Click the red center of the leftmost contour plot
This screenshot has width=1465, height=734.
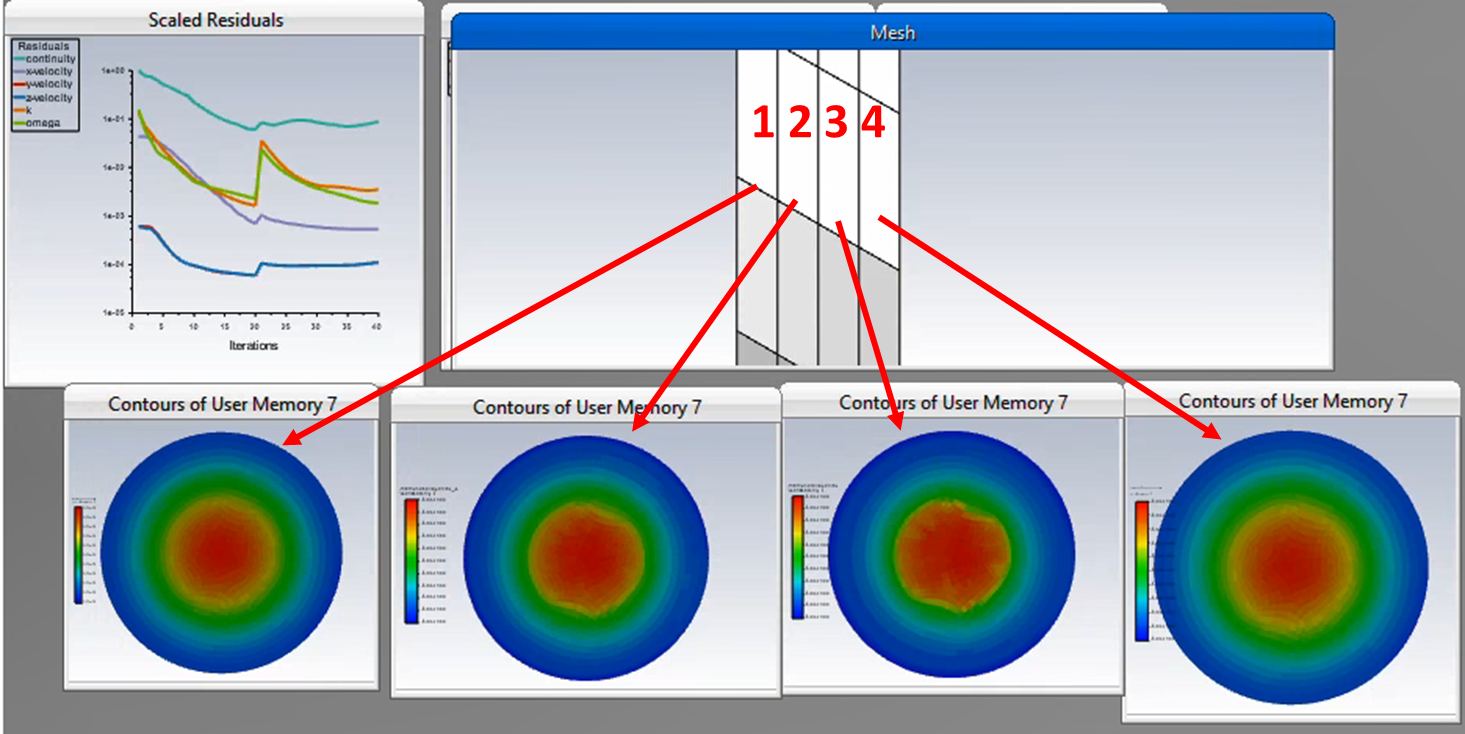click(221, 551)
